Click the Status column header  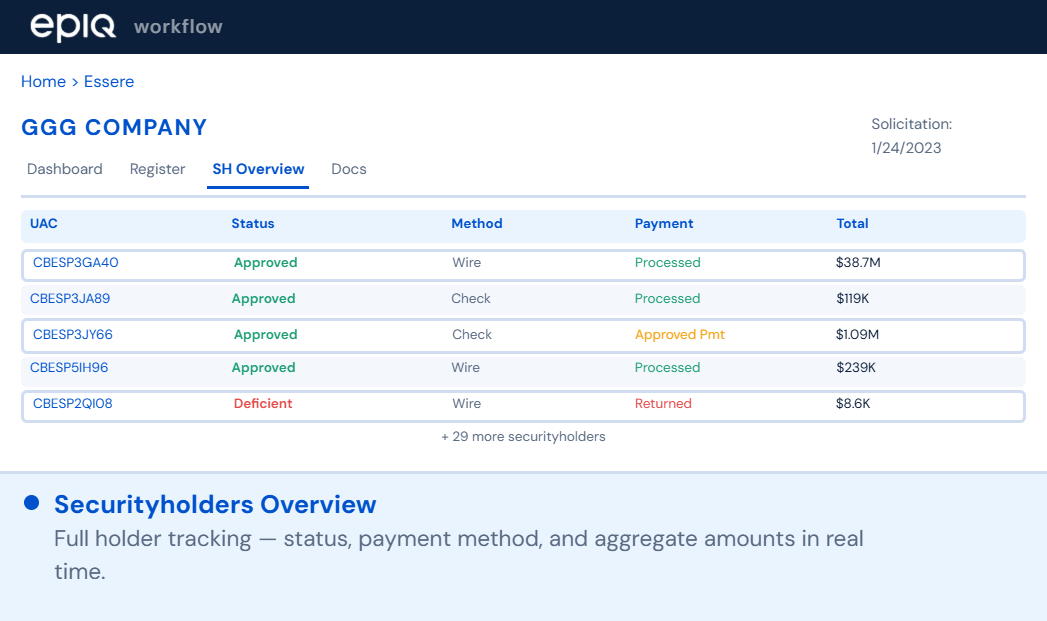[252, 224]
